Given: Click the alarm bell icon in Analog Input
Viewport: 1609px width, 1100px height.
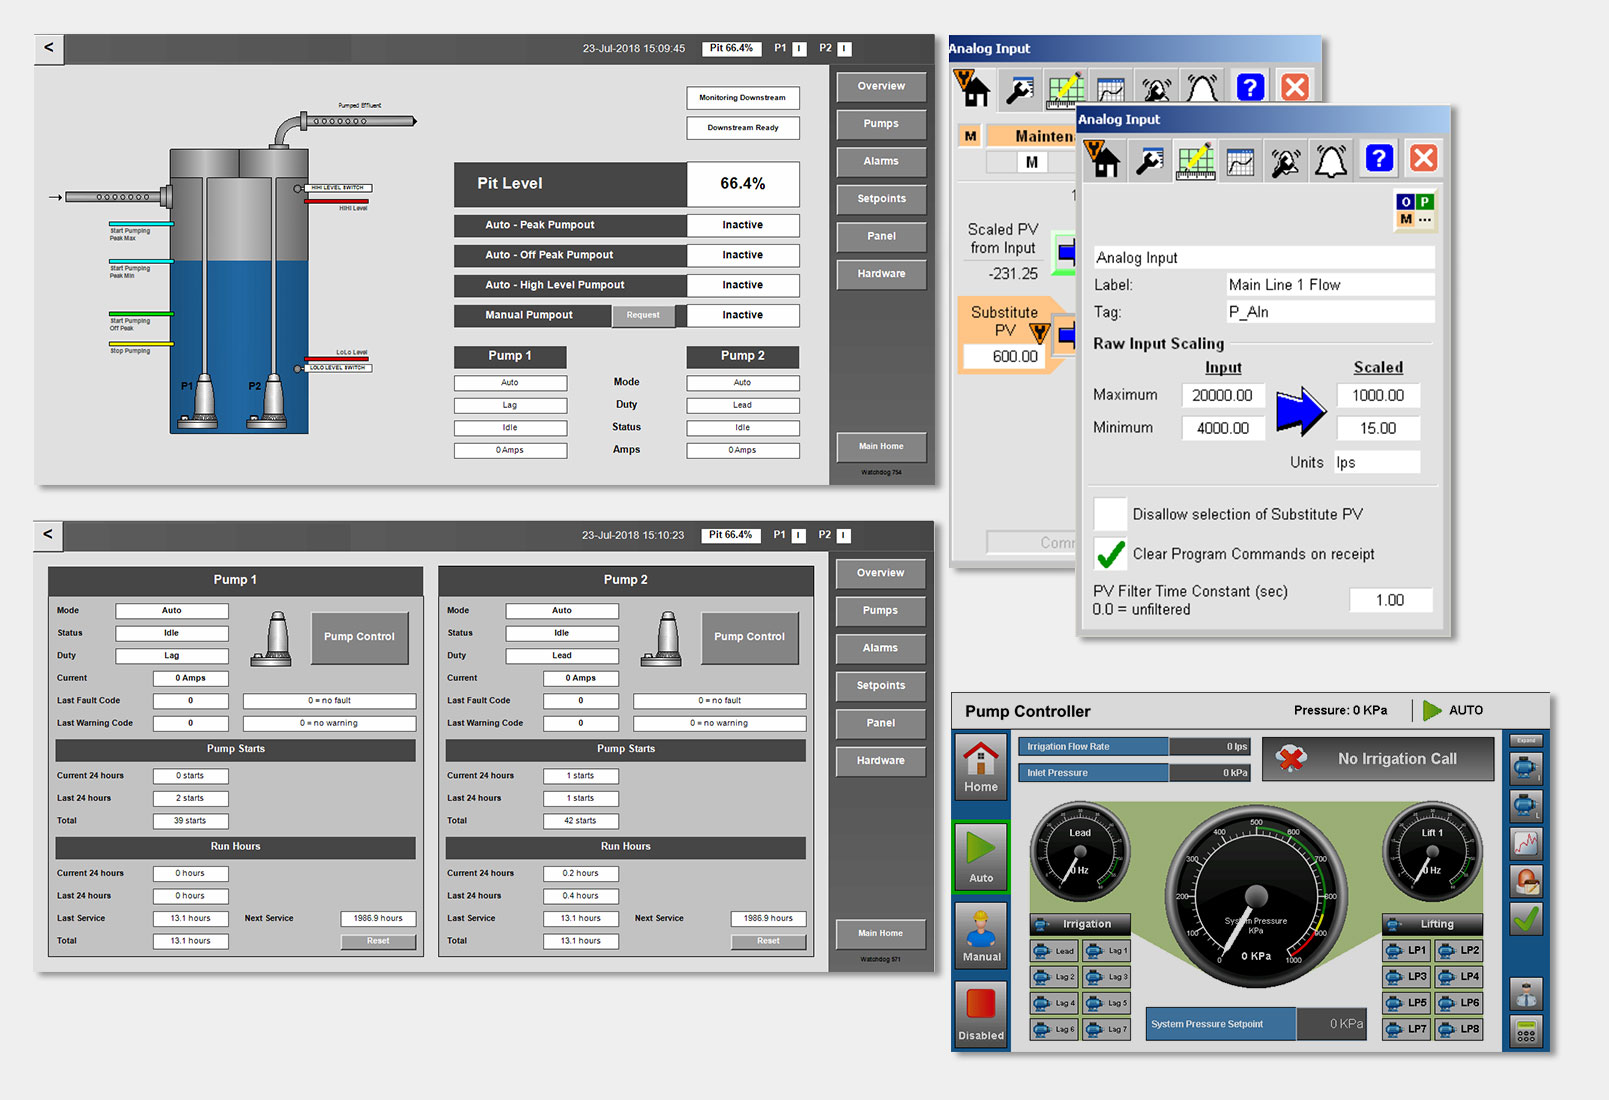Looking at the screenshot, I should [x=1330, y=160].
